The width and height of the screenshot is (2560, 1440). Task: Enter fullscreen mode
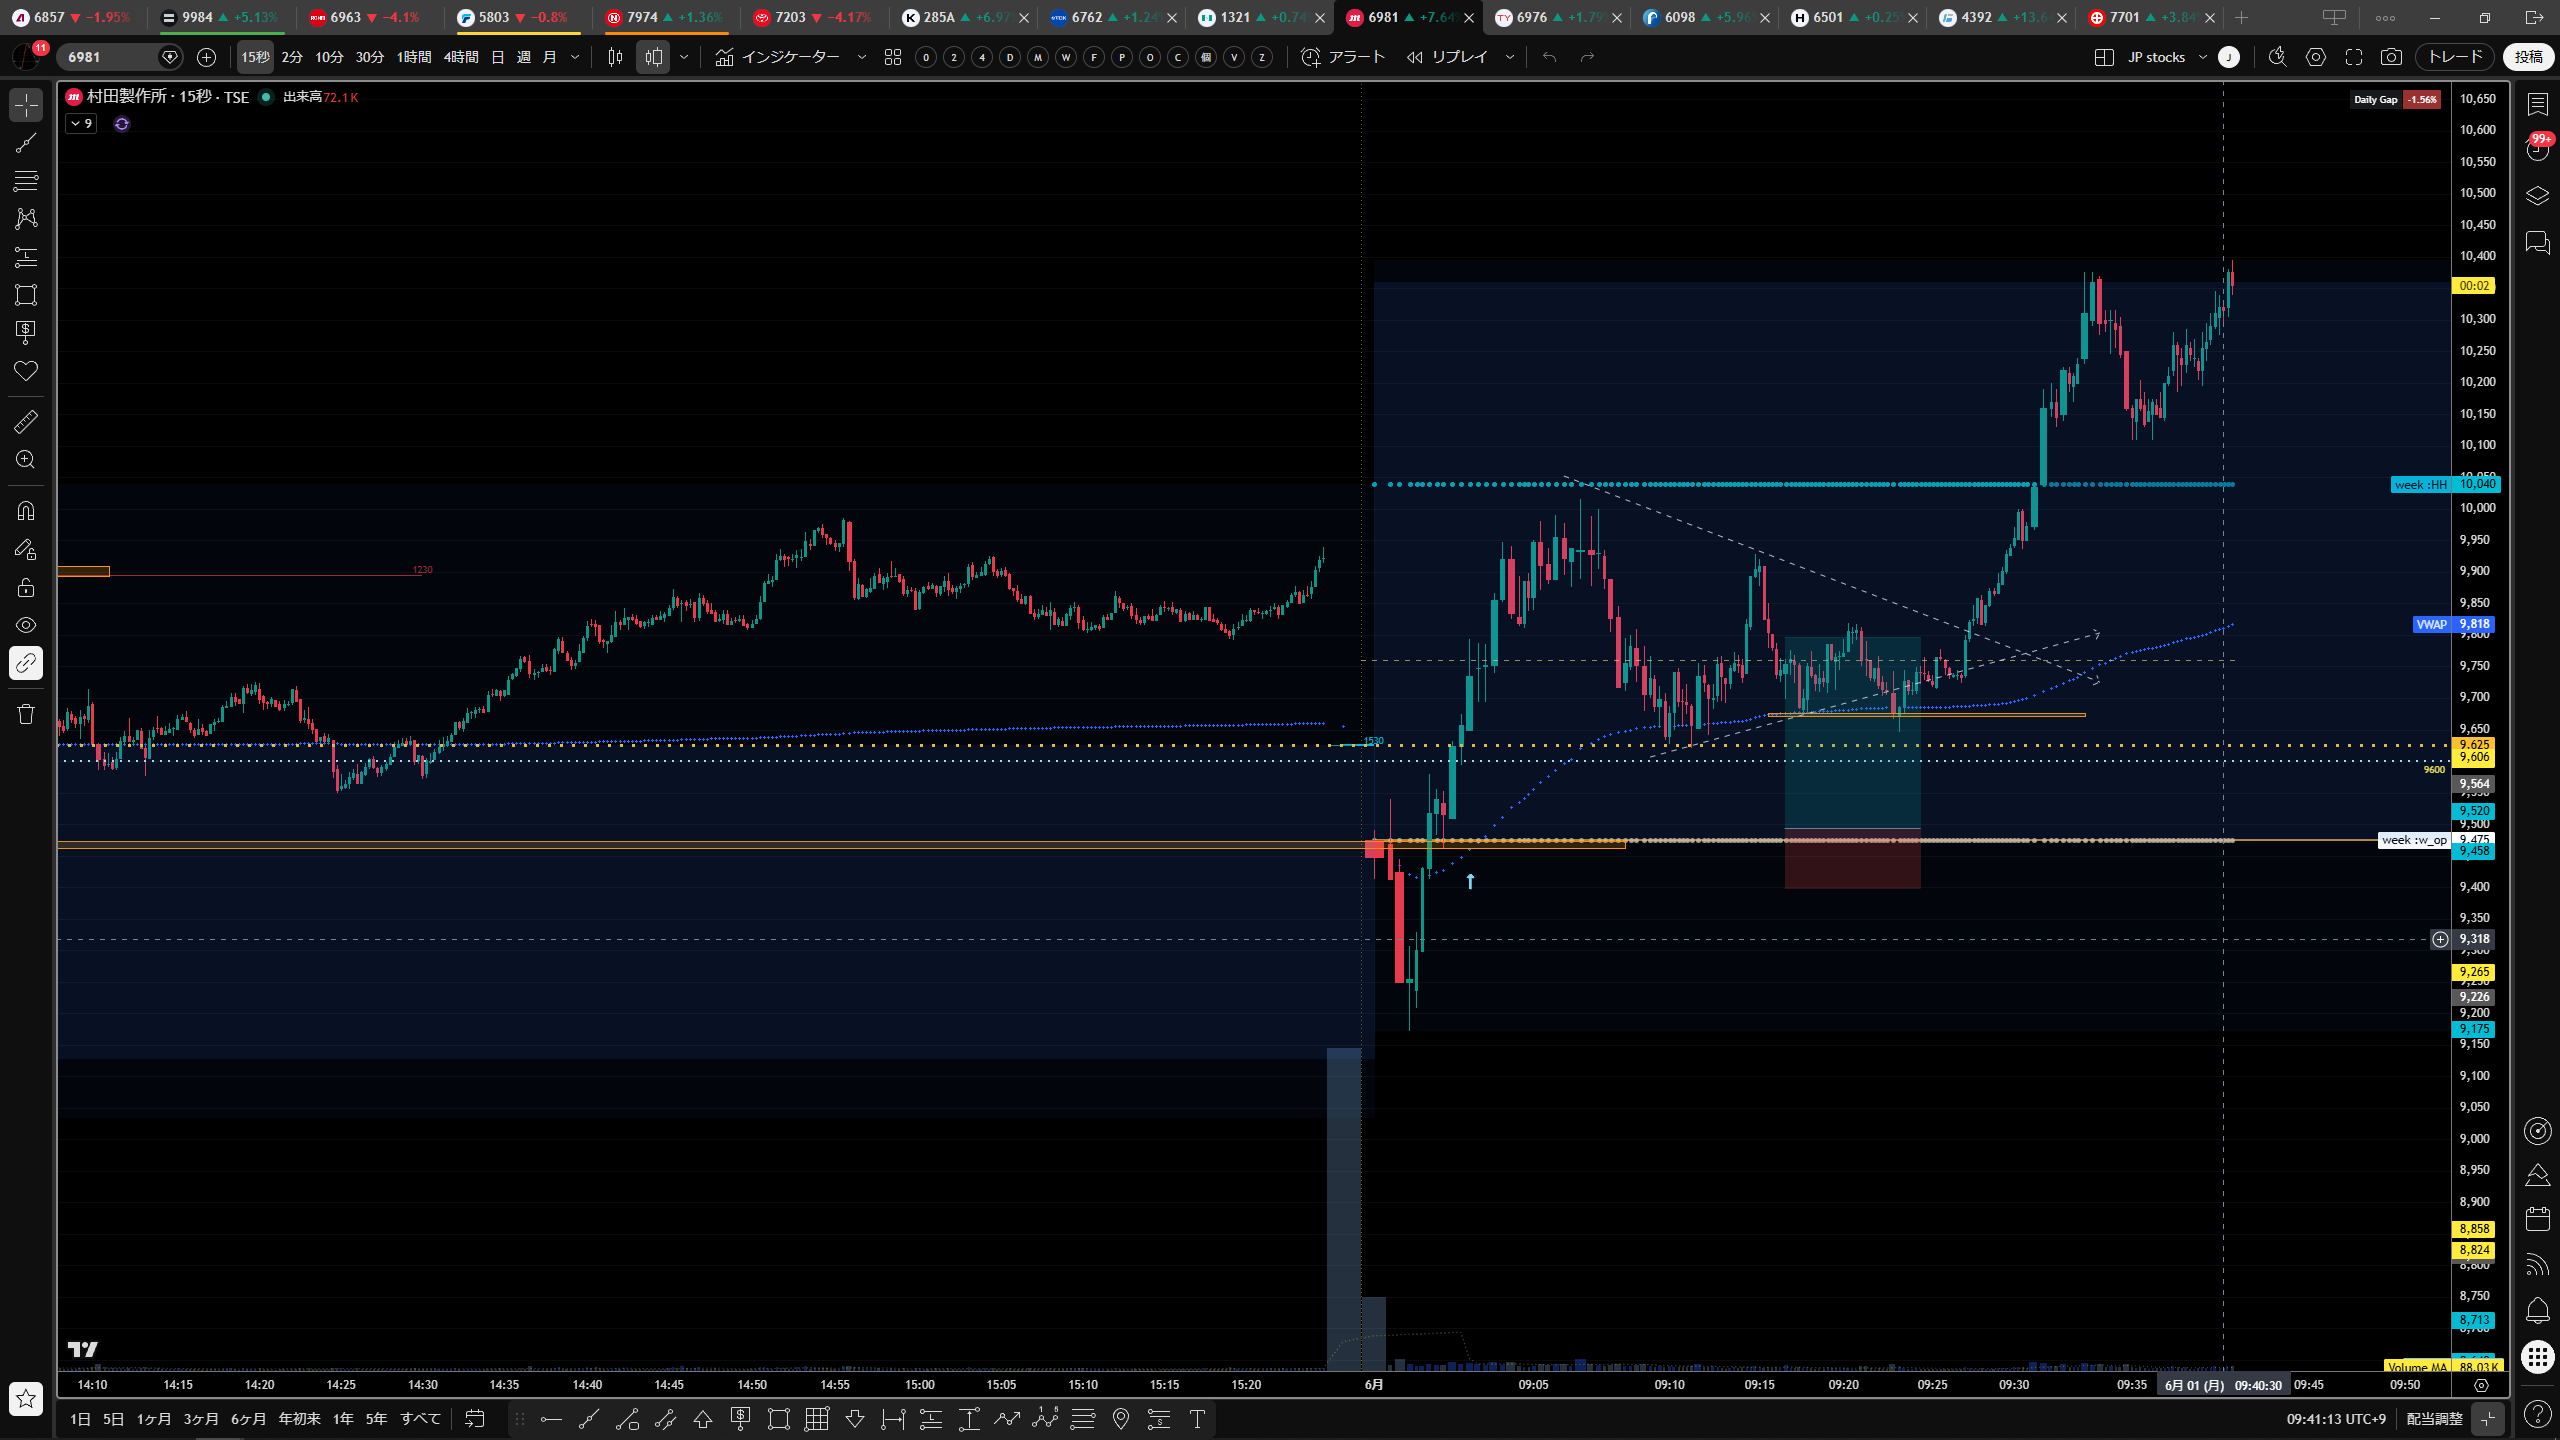tap(2354, 57)
